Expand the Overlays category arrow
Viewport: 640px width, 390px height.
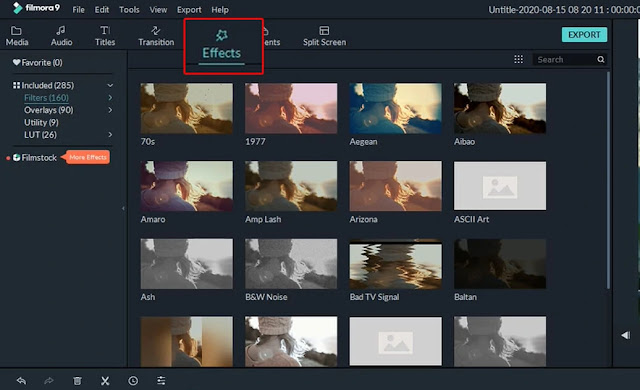pos(110,110)
